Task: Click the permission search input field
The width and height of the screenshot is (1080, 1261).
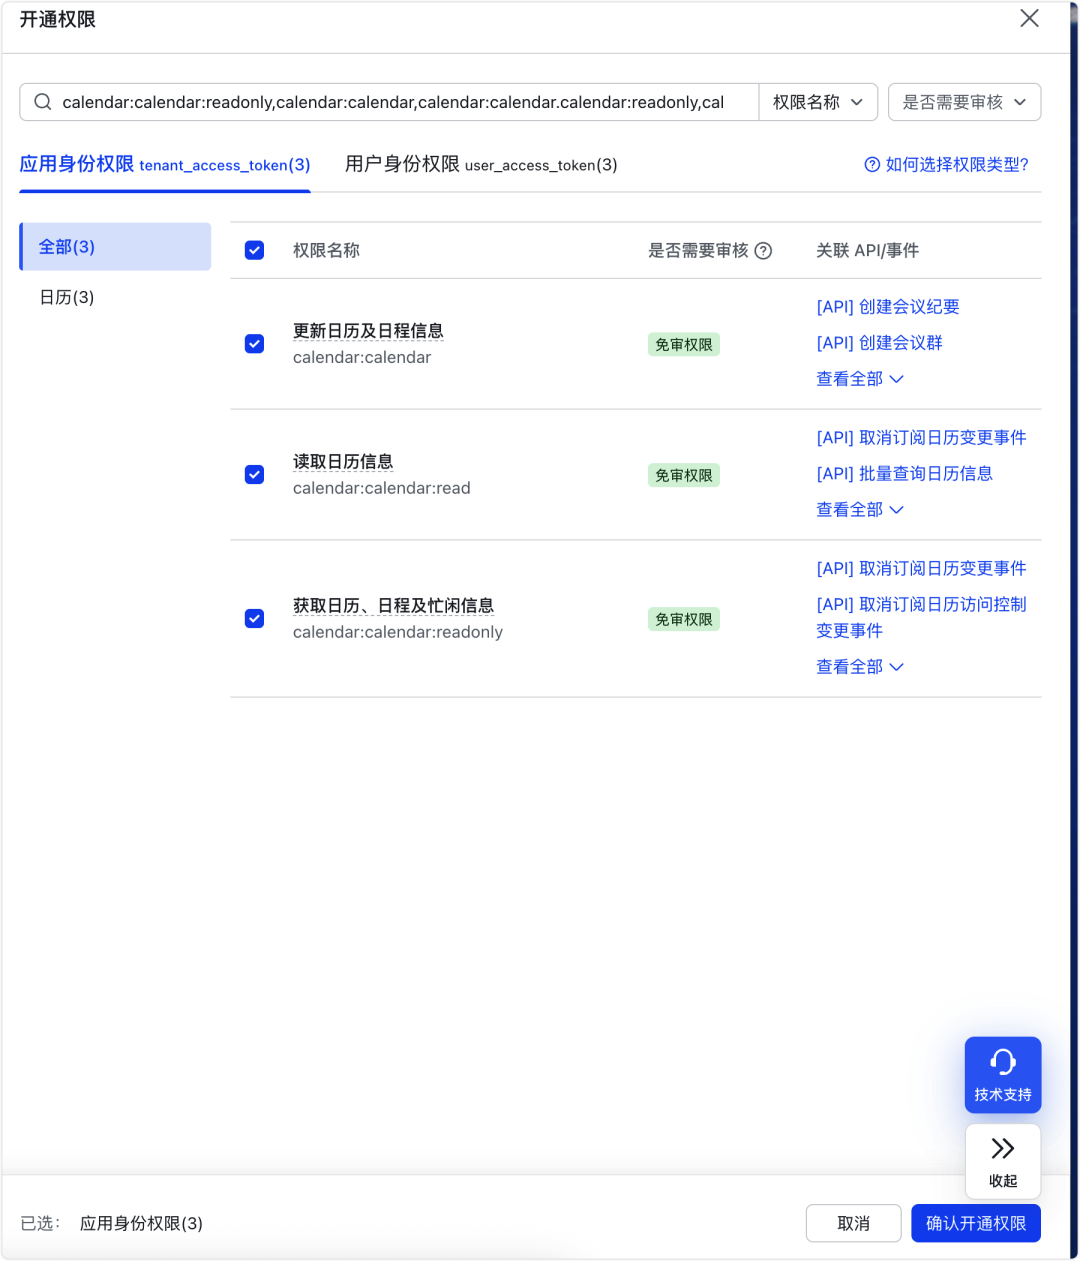Action: (400, 101)
